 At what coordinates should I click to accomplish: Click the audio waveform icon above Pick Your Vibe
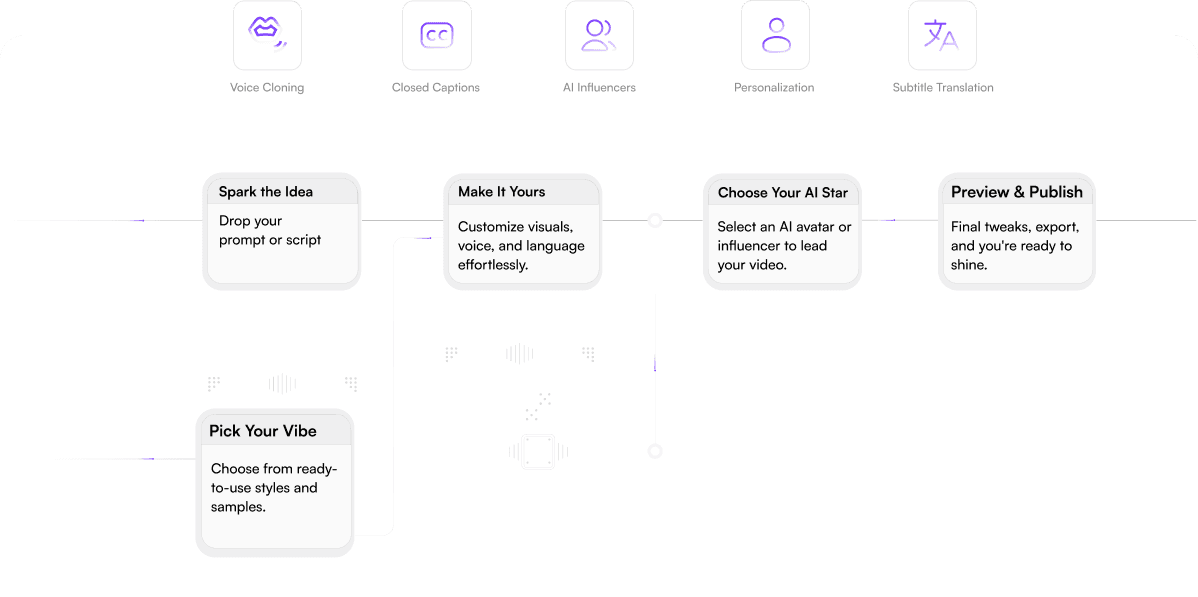coord(282,383)
